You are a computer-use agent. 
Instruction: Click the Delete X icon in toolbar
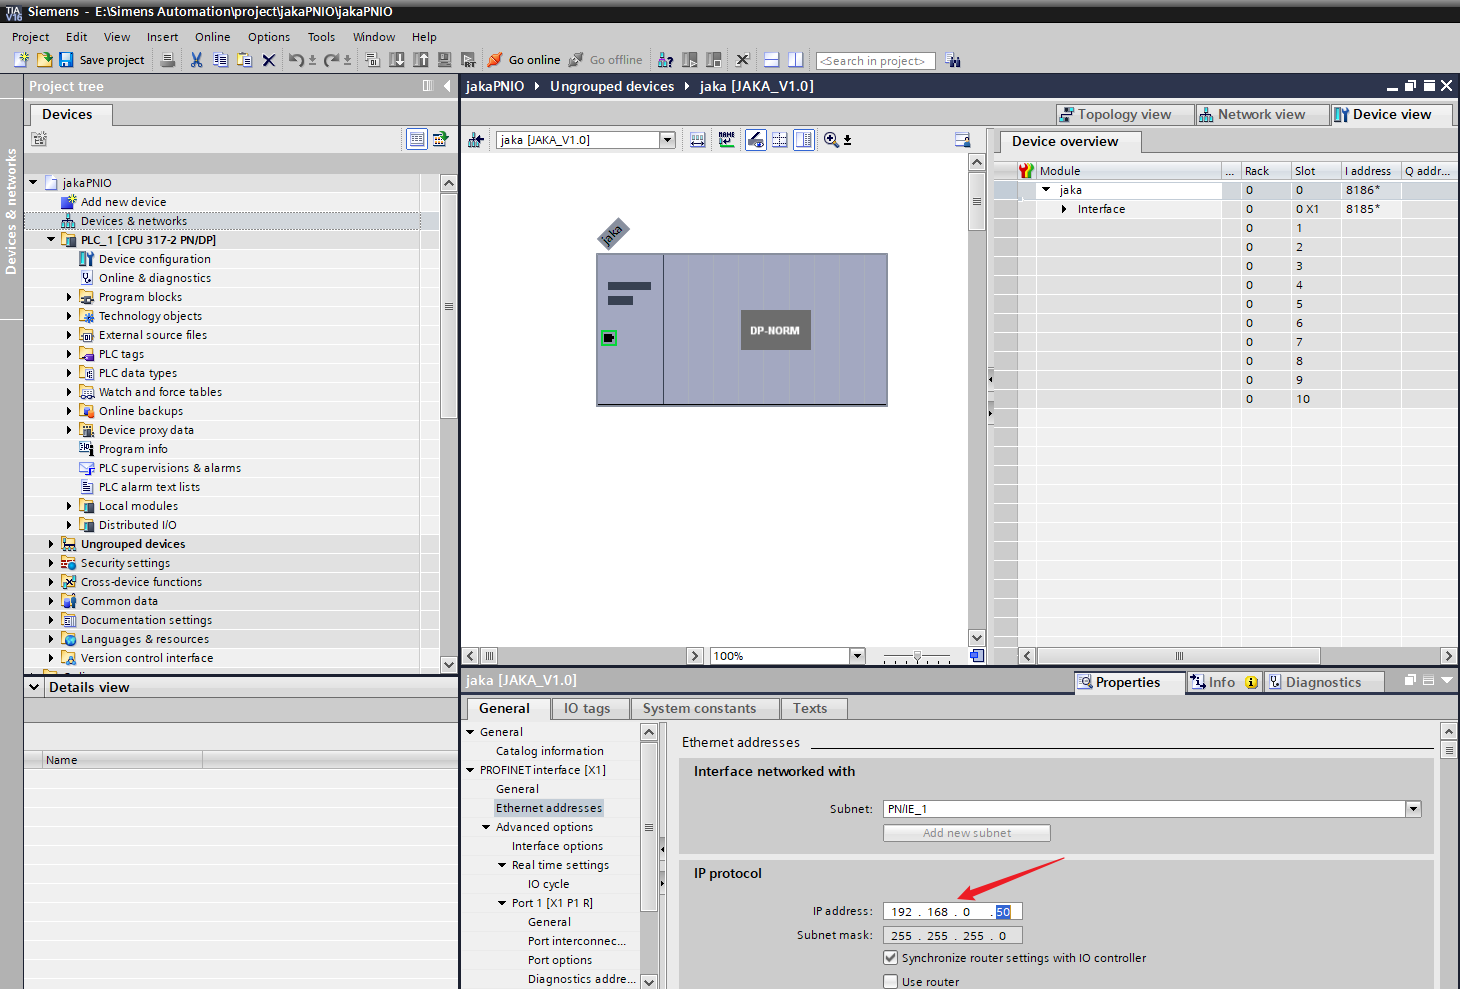pos(269,60)
